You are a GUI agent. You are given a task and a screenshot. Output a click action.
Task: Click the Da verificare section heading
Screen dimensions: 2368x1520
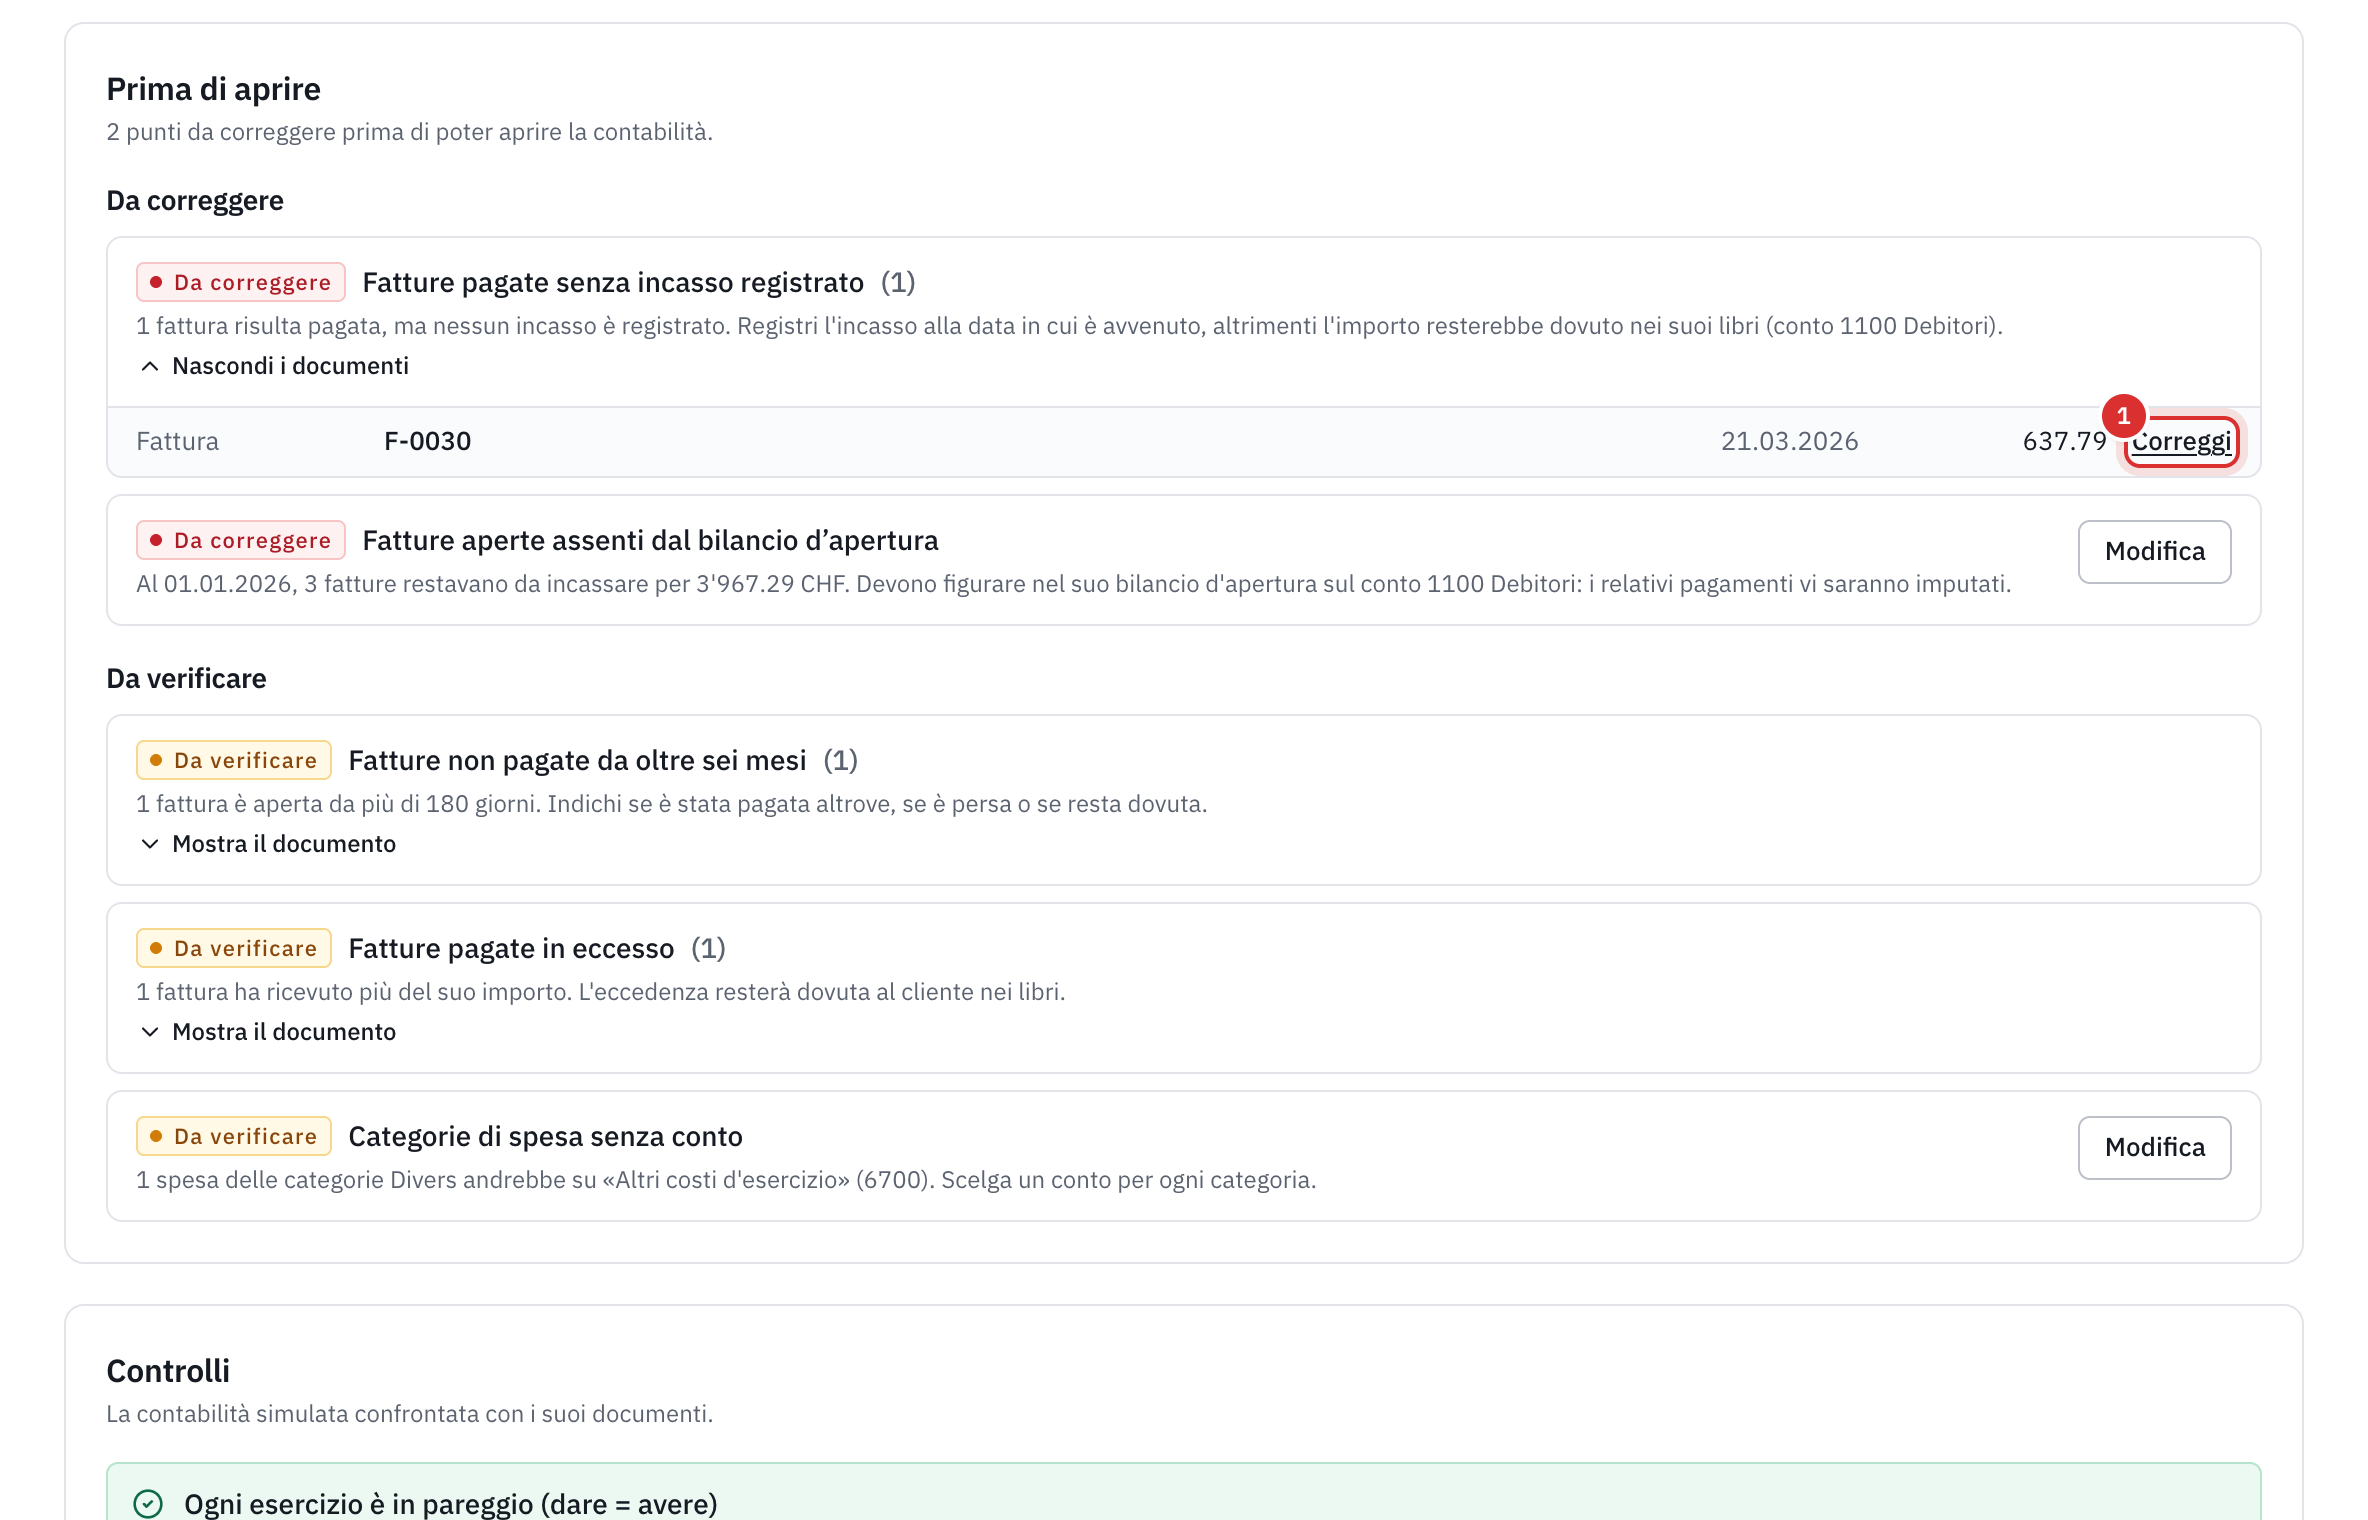pyautogui.click(x=186, y=679)
